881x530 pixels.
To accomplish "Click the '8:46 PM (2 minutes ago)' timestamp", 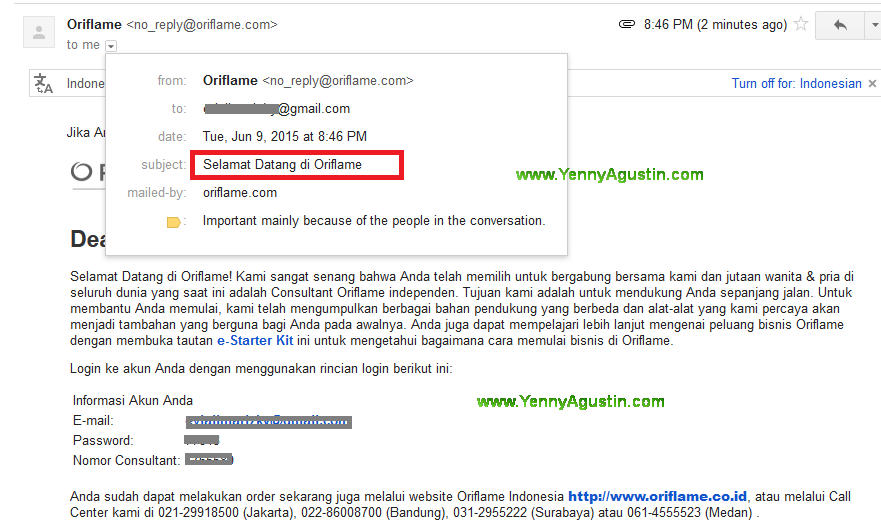I will point(715,25).
